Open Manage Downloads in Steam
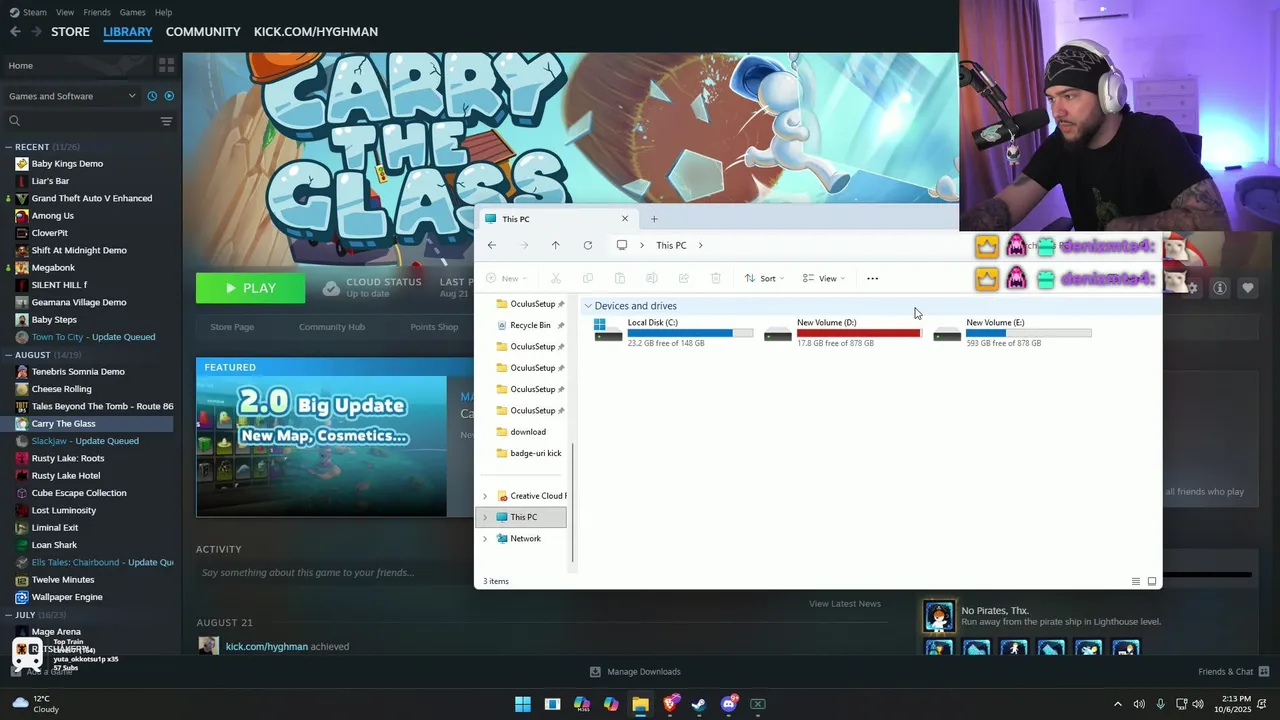 [x=635, y=672]
